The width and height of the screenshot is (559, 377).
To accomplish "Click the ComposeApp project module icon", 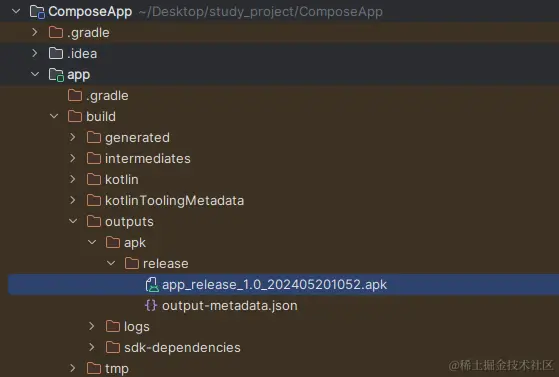I will [x=37, y=11].
